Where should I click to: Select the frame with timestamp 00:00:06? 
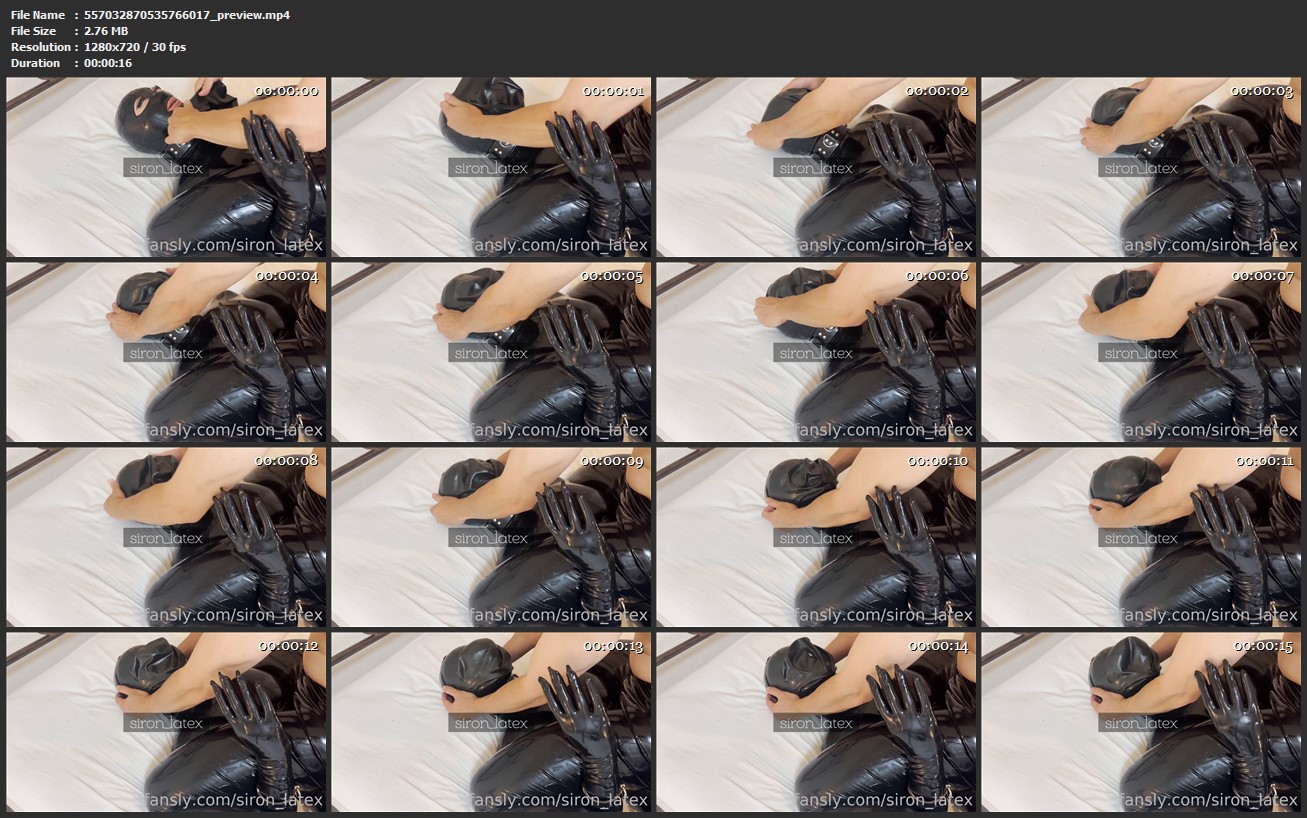point(816,352)
